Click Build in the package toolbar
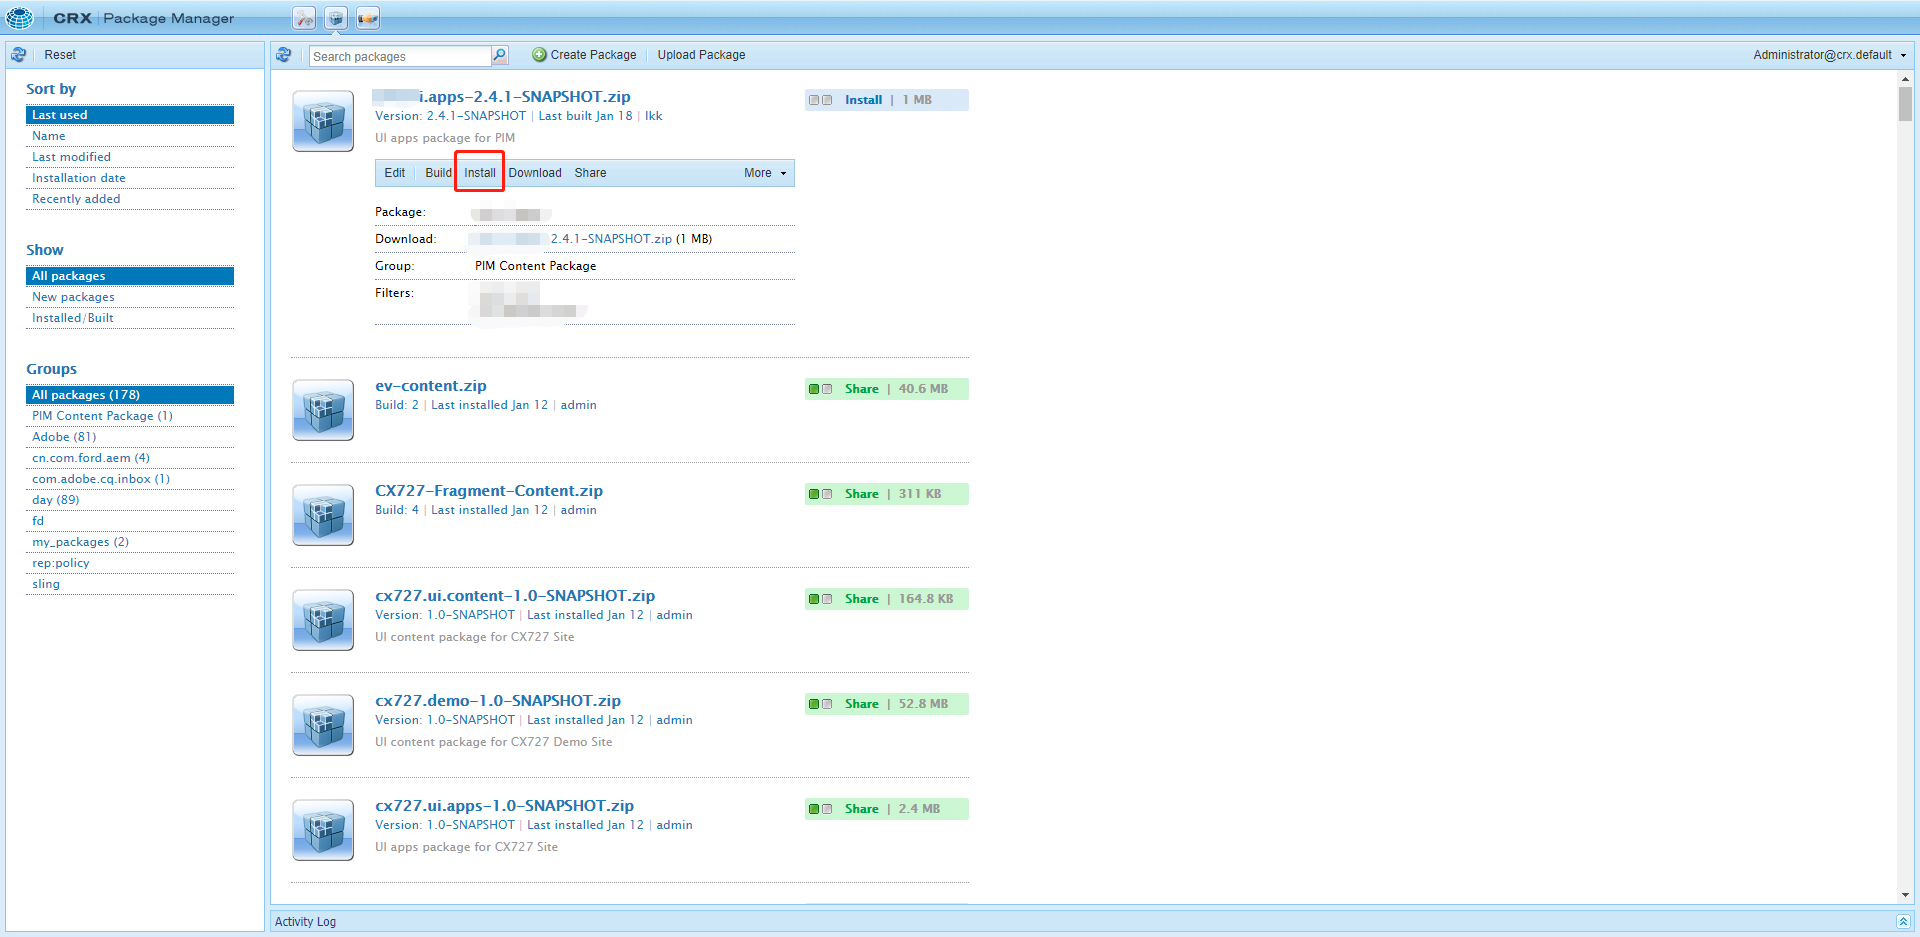This screenshot has height=937, width=1920. (438, 173)
